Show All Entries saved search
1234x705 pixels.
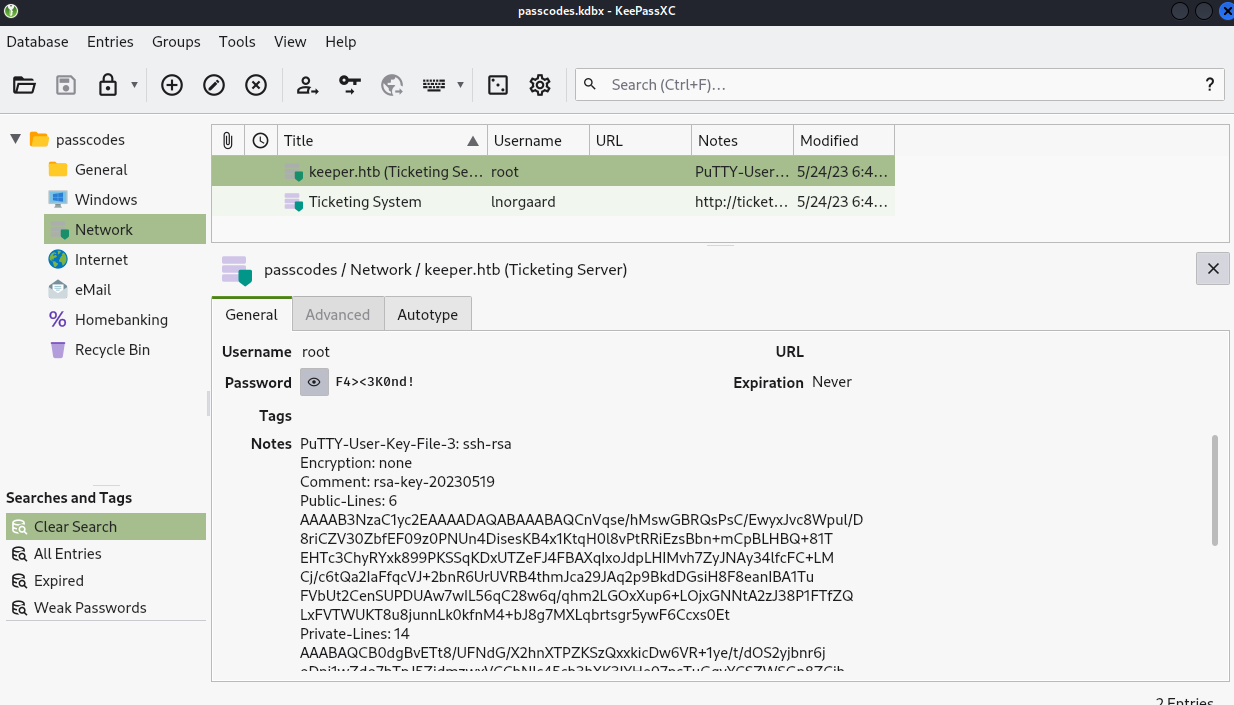click(106, 553)
